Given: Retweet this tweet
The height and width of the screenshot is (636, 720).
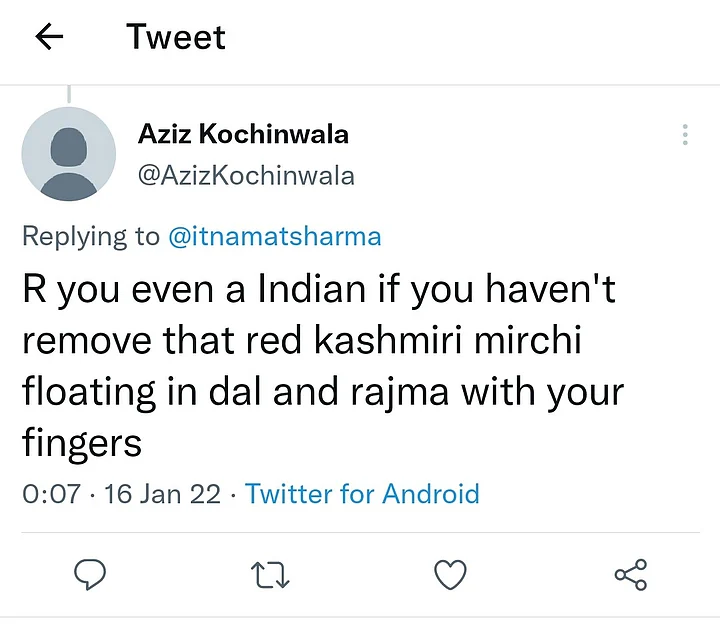Looking at the screenshot, I should pyautogui.click(x=271, y=574).
